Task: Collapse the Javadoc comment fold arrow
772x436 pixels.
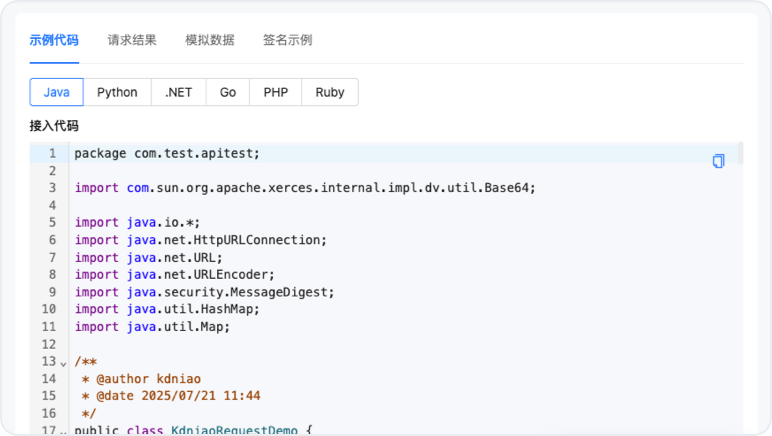Action: 63,362
